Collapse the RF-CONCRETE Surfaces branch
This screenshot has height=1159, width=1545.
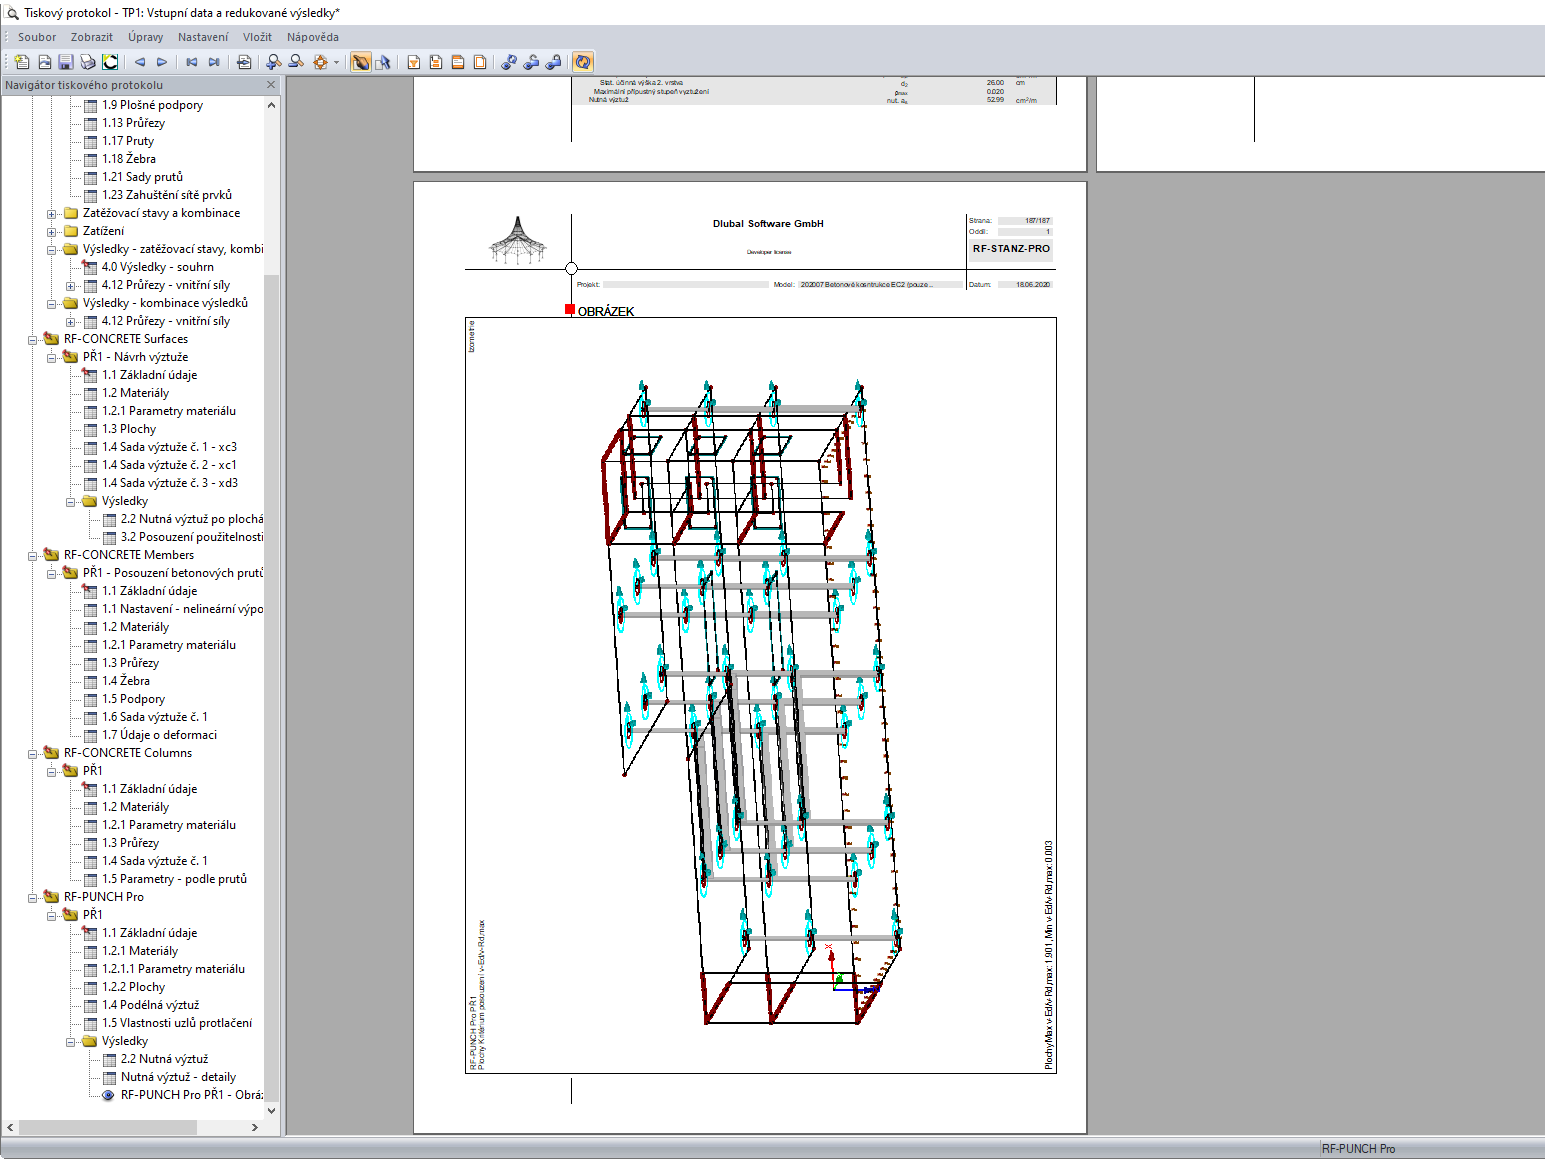pos(33,338)
